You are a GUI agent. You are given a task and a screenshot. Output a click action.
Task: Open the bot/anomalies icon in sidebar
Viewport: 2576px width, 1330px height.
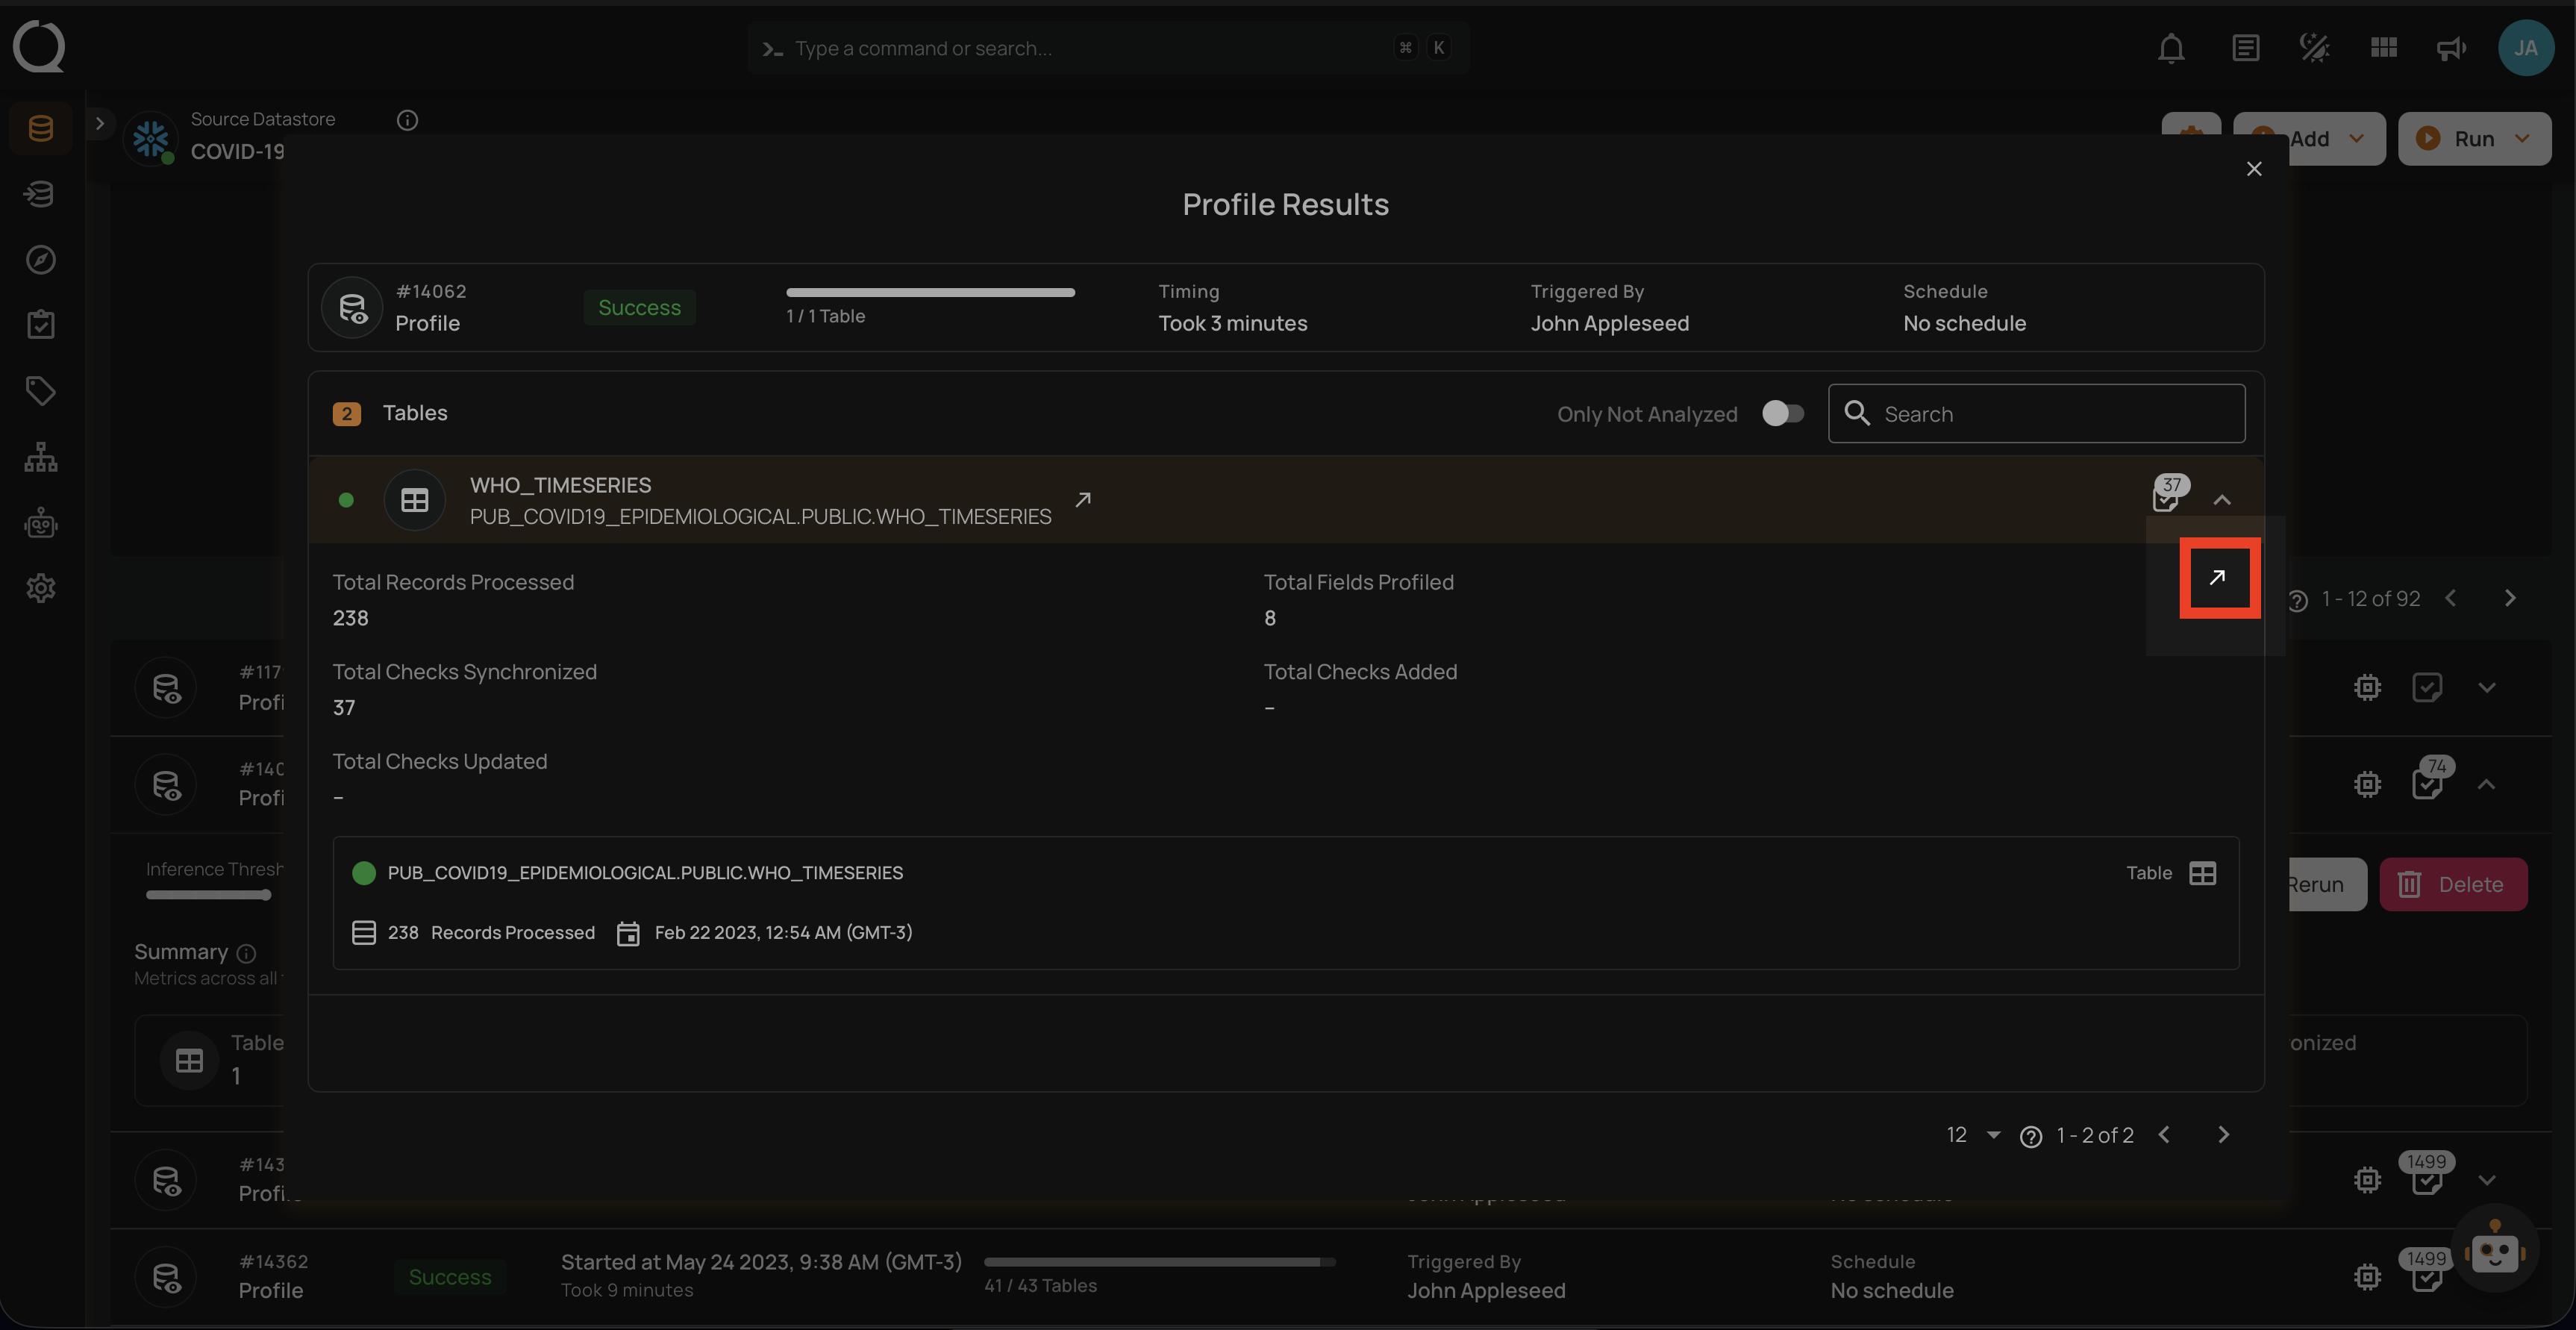(x=40, y=523)
